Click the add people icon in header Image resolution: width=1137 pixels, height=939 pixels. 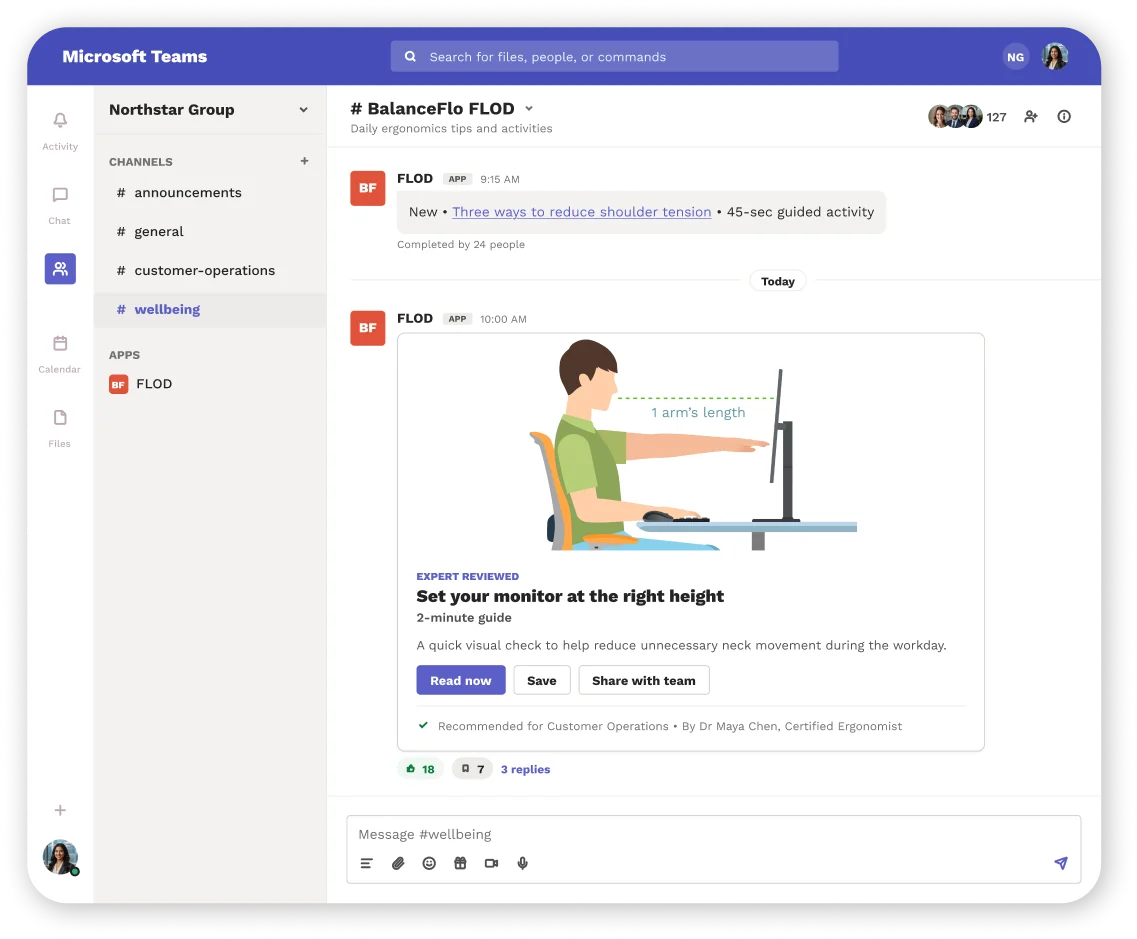click(x=1030, y=117)
